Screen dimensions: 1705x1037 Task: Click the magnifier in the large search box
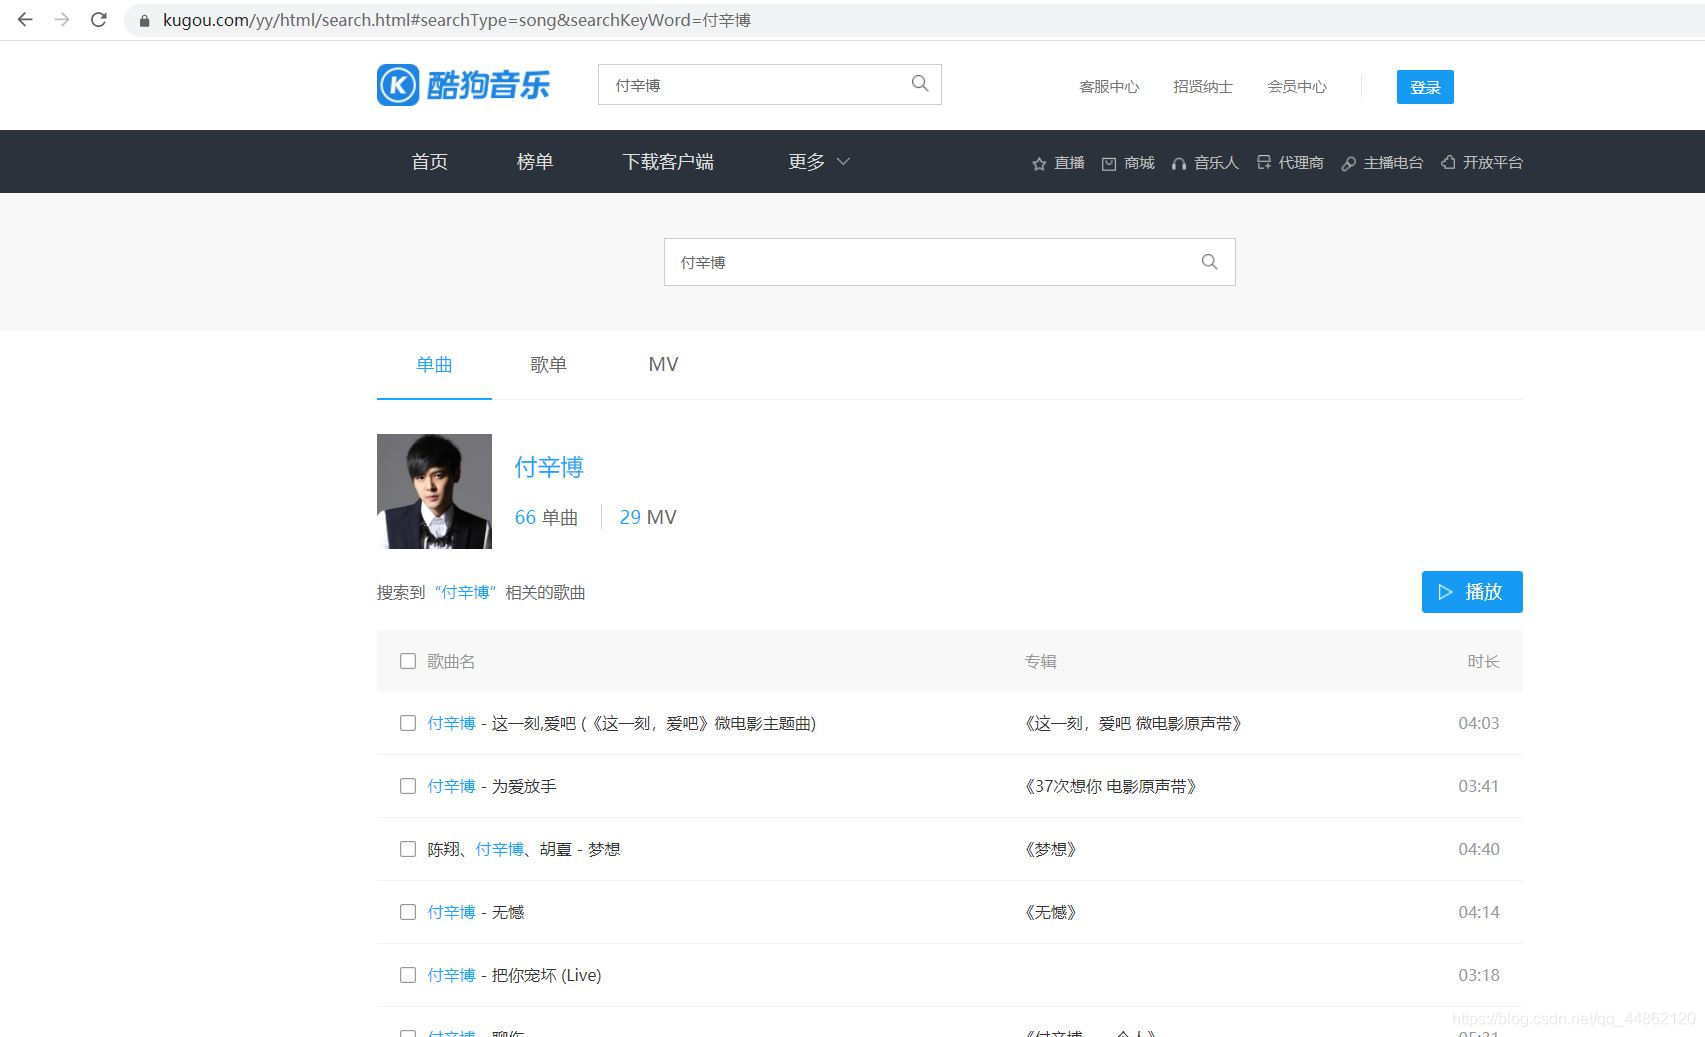pos(1209,262)
